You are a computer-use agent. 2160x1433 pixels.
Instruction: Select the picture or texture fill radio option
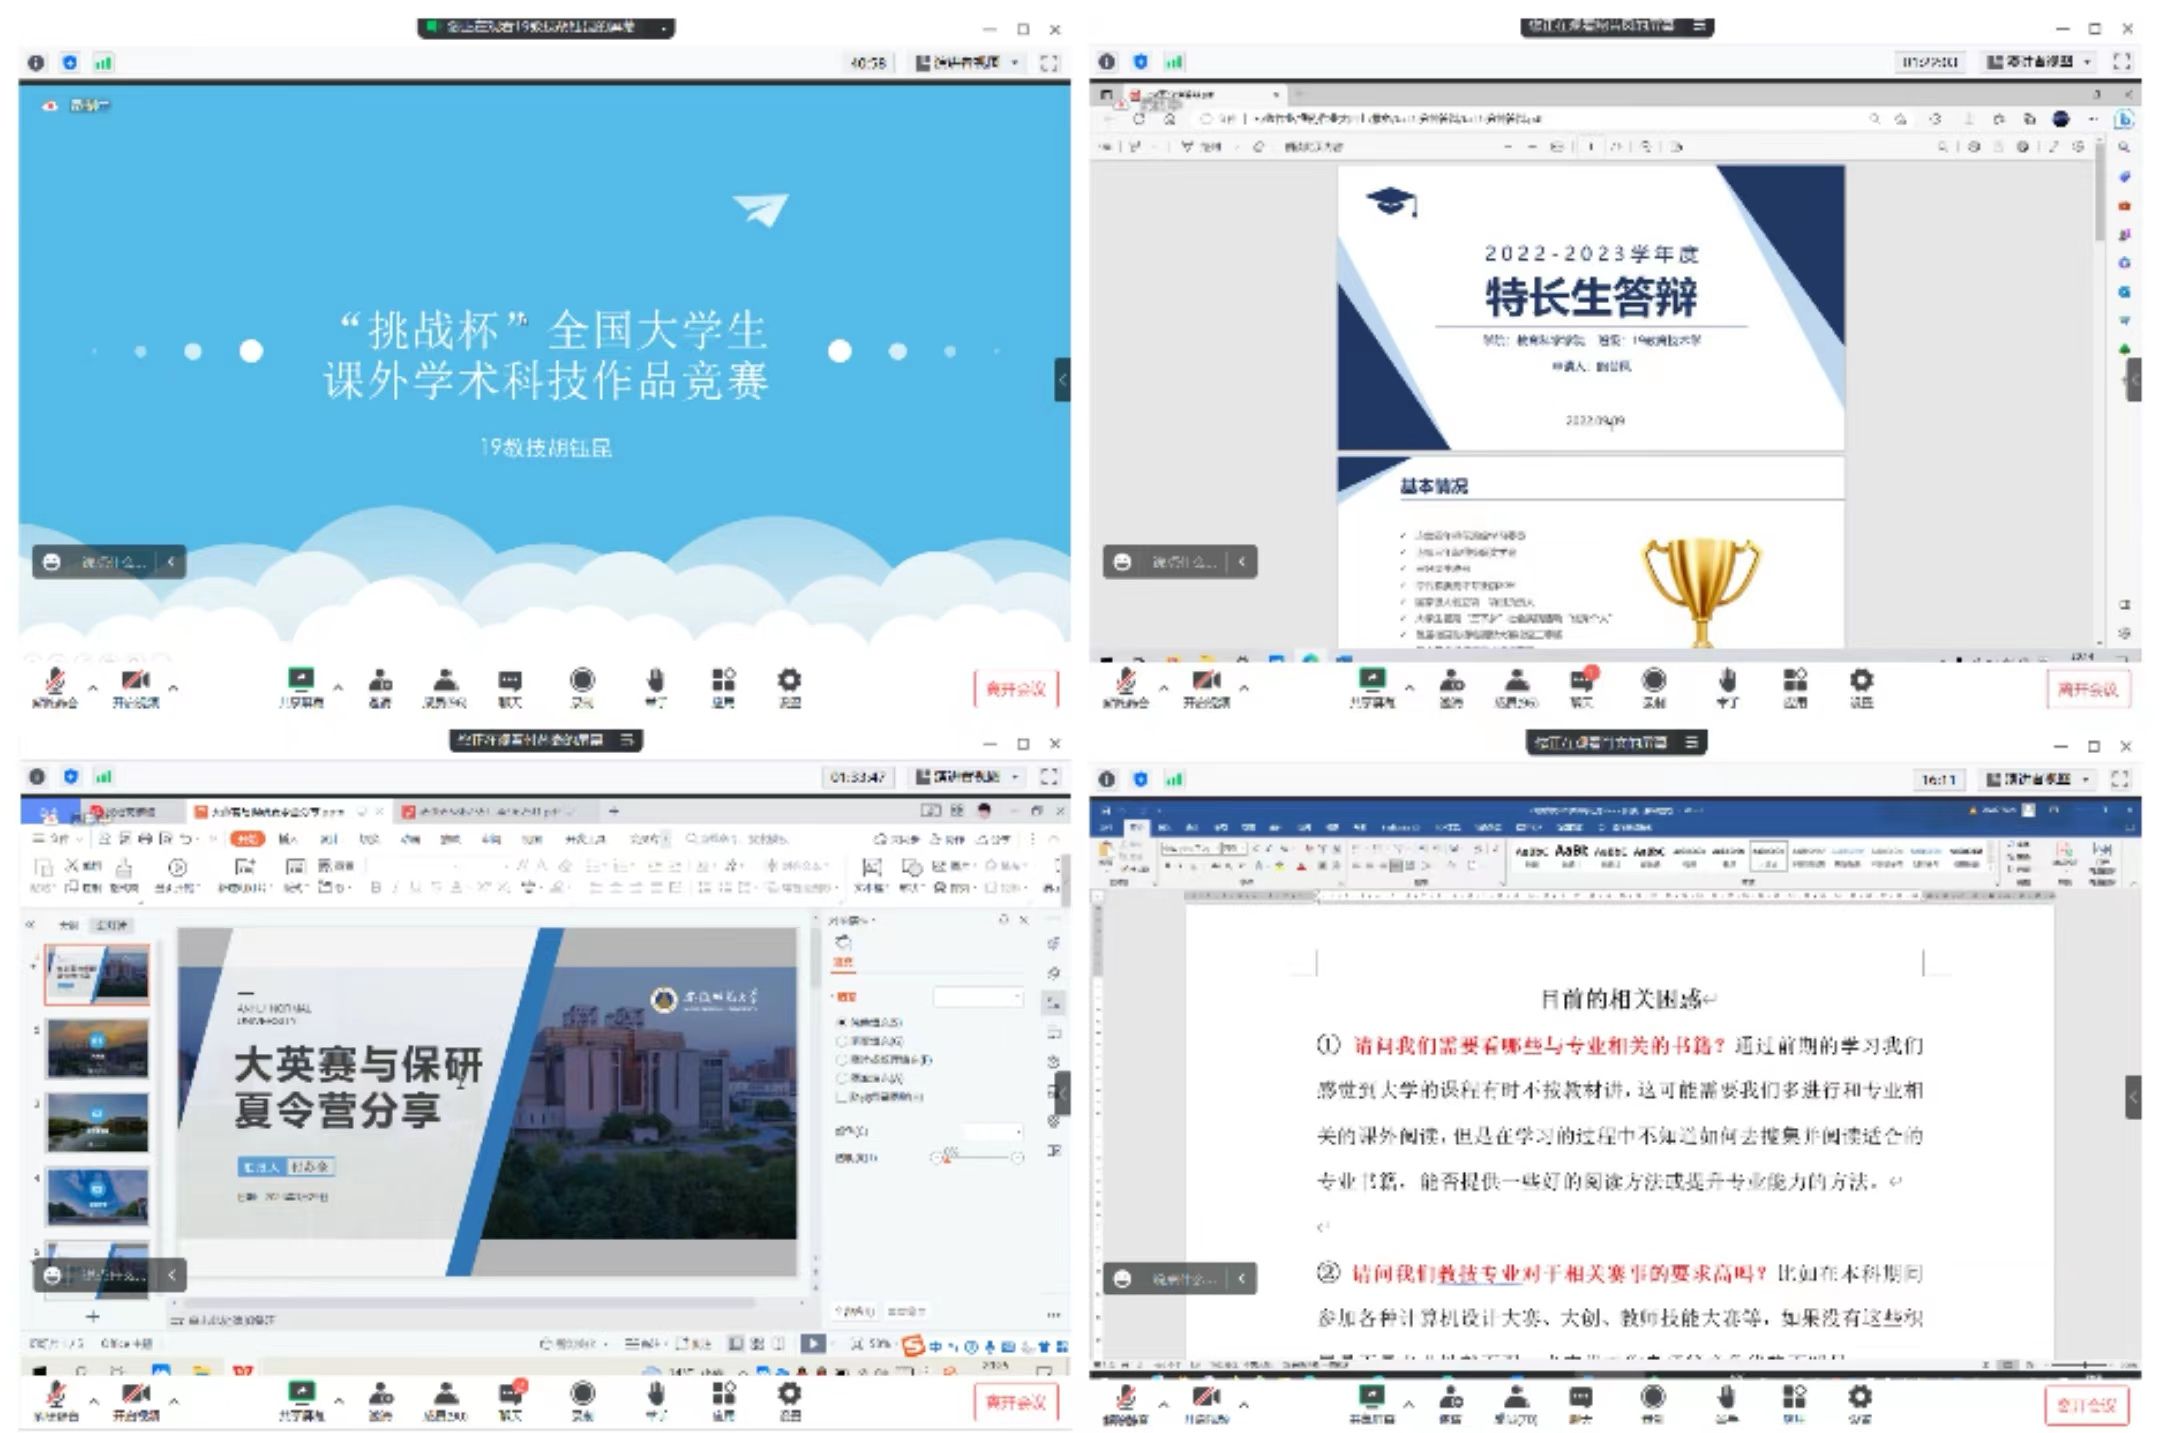click(x=842, y=1059)
